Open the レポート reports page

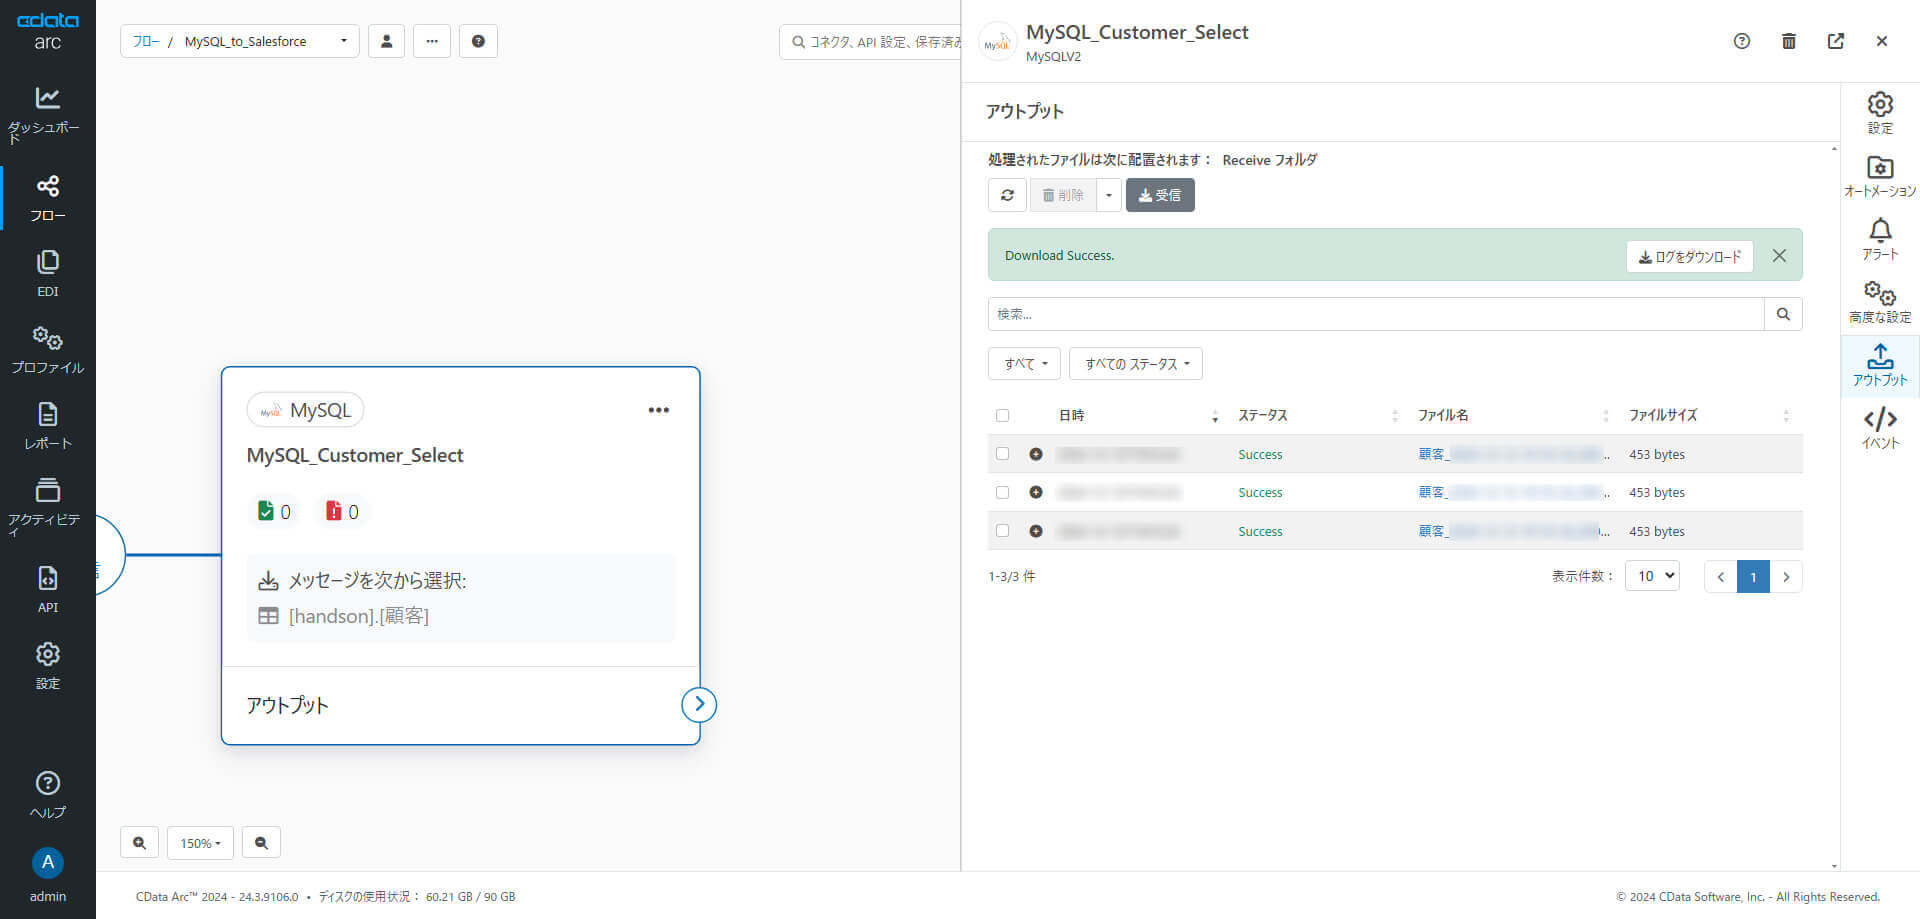click(x=47, y=426)
